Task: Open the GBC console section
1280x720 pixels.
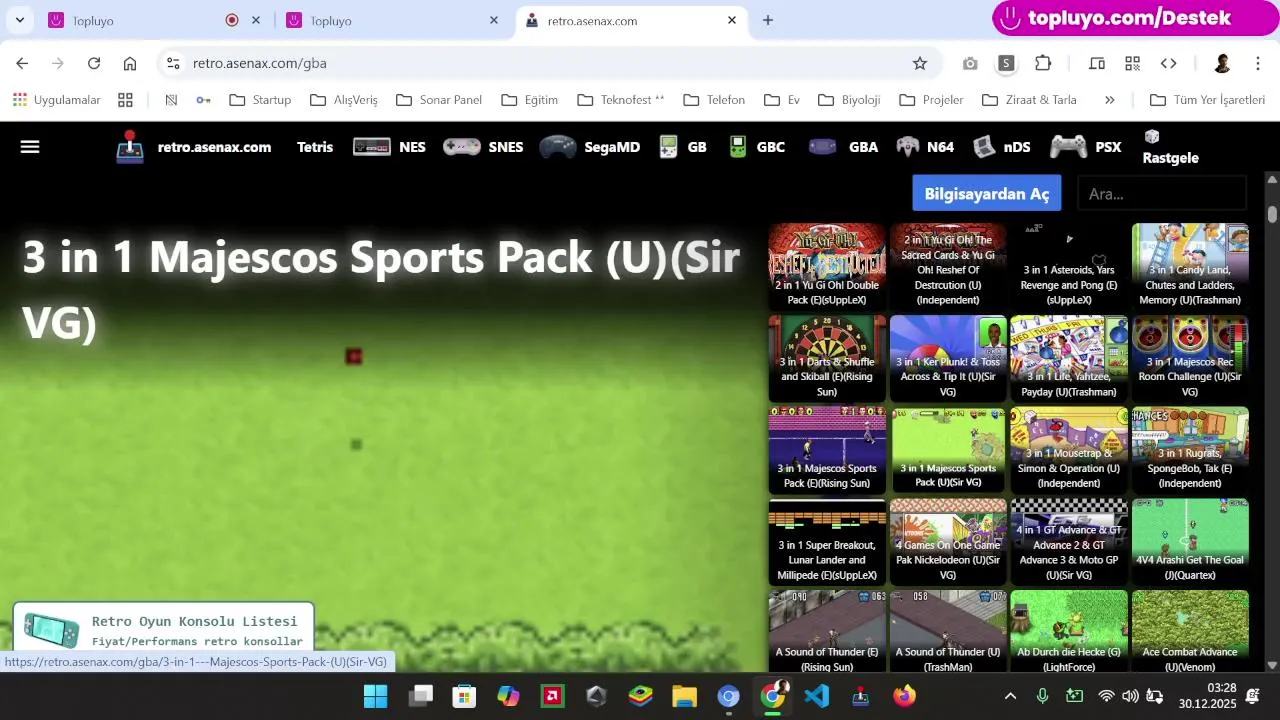Action: 757,147
